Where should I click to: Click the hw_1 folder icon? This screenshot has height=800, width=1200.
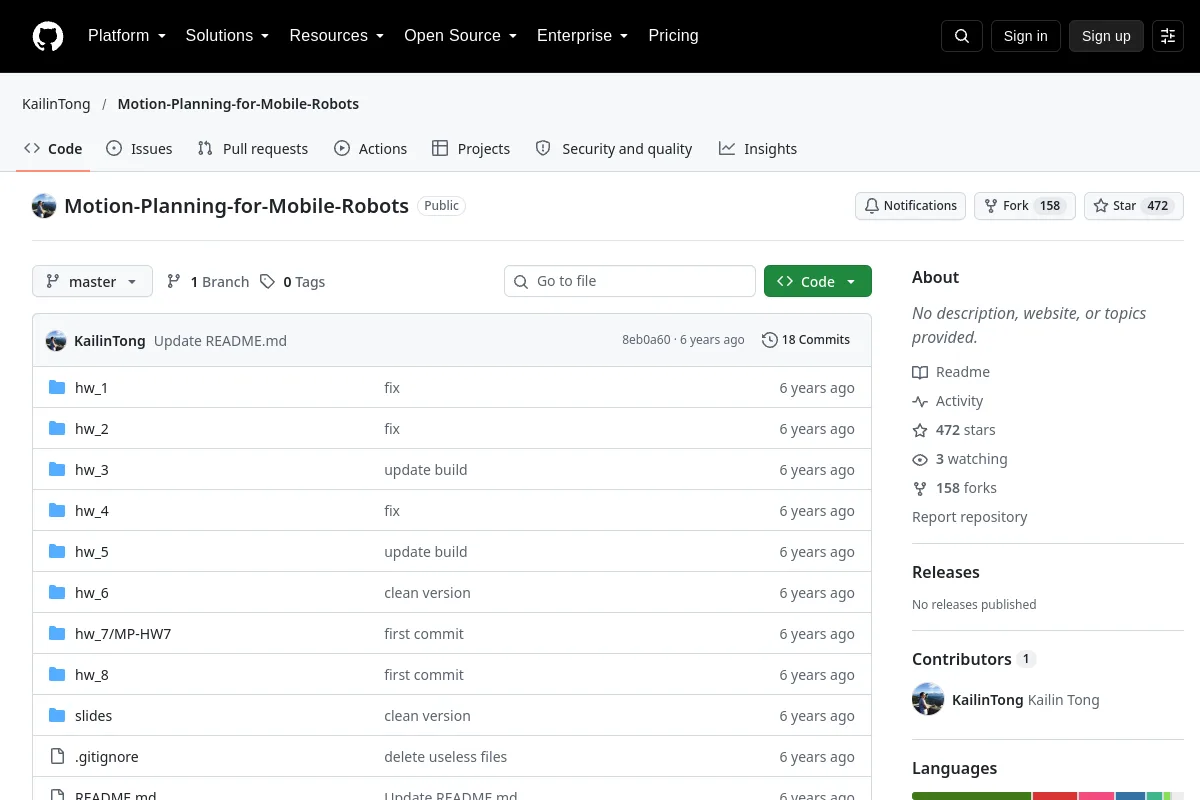click(57, 388)
